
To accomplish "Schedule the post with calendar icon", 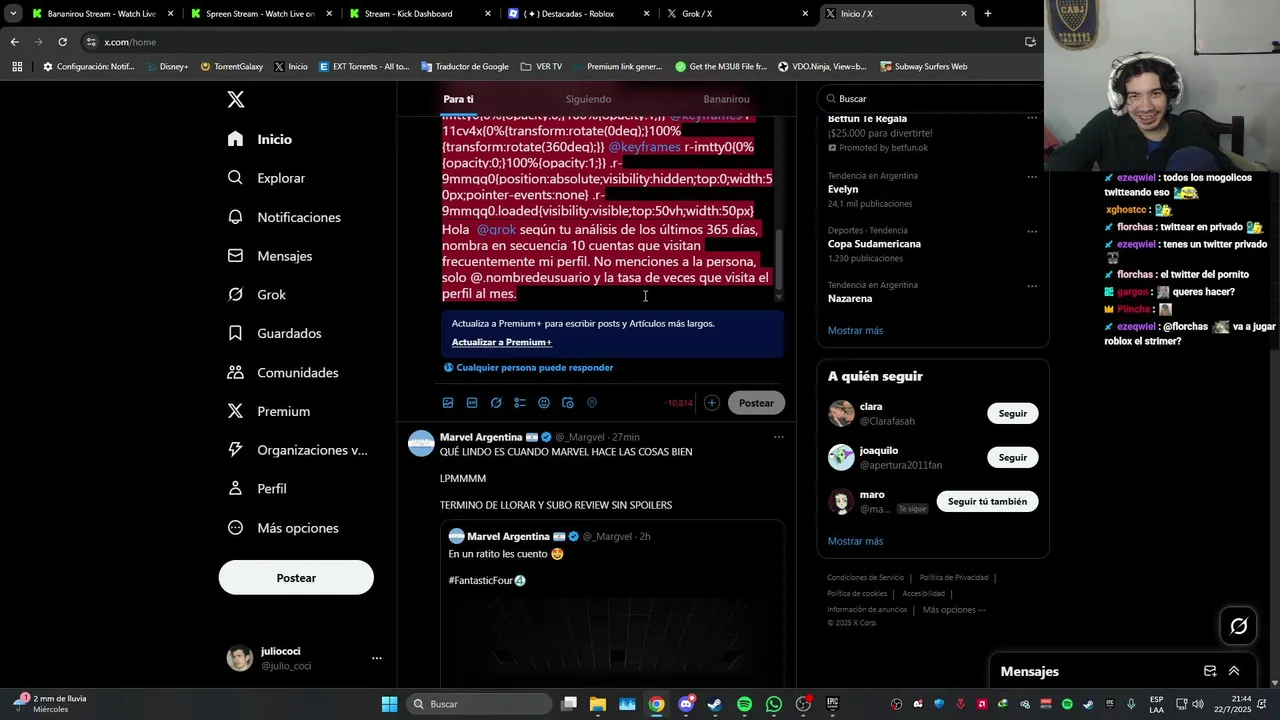I will 568,403.
